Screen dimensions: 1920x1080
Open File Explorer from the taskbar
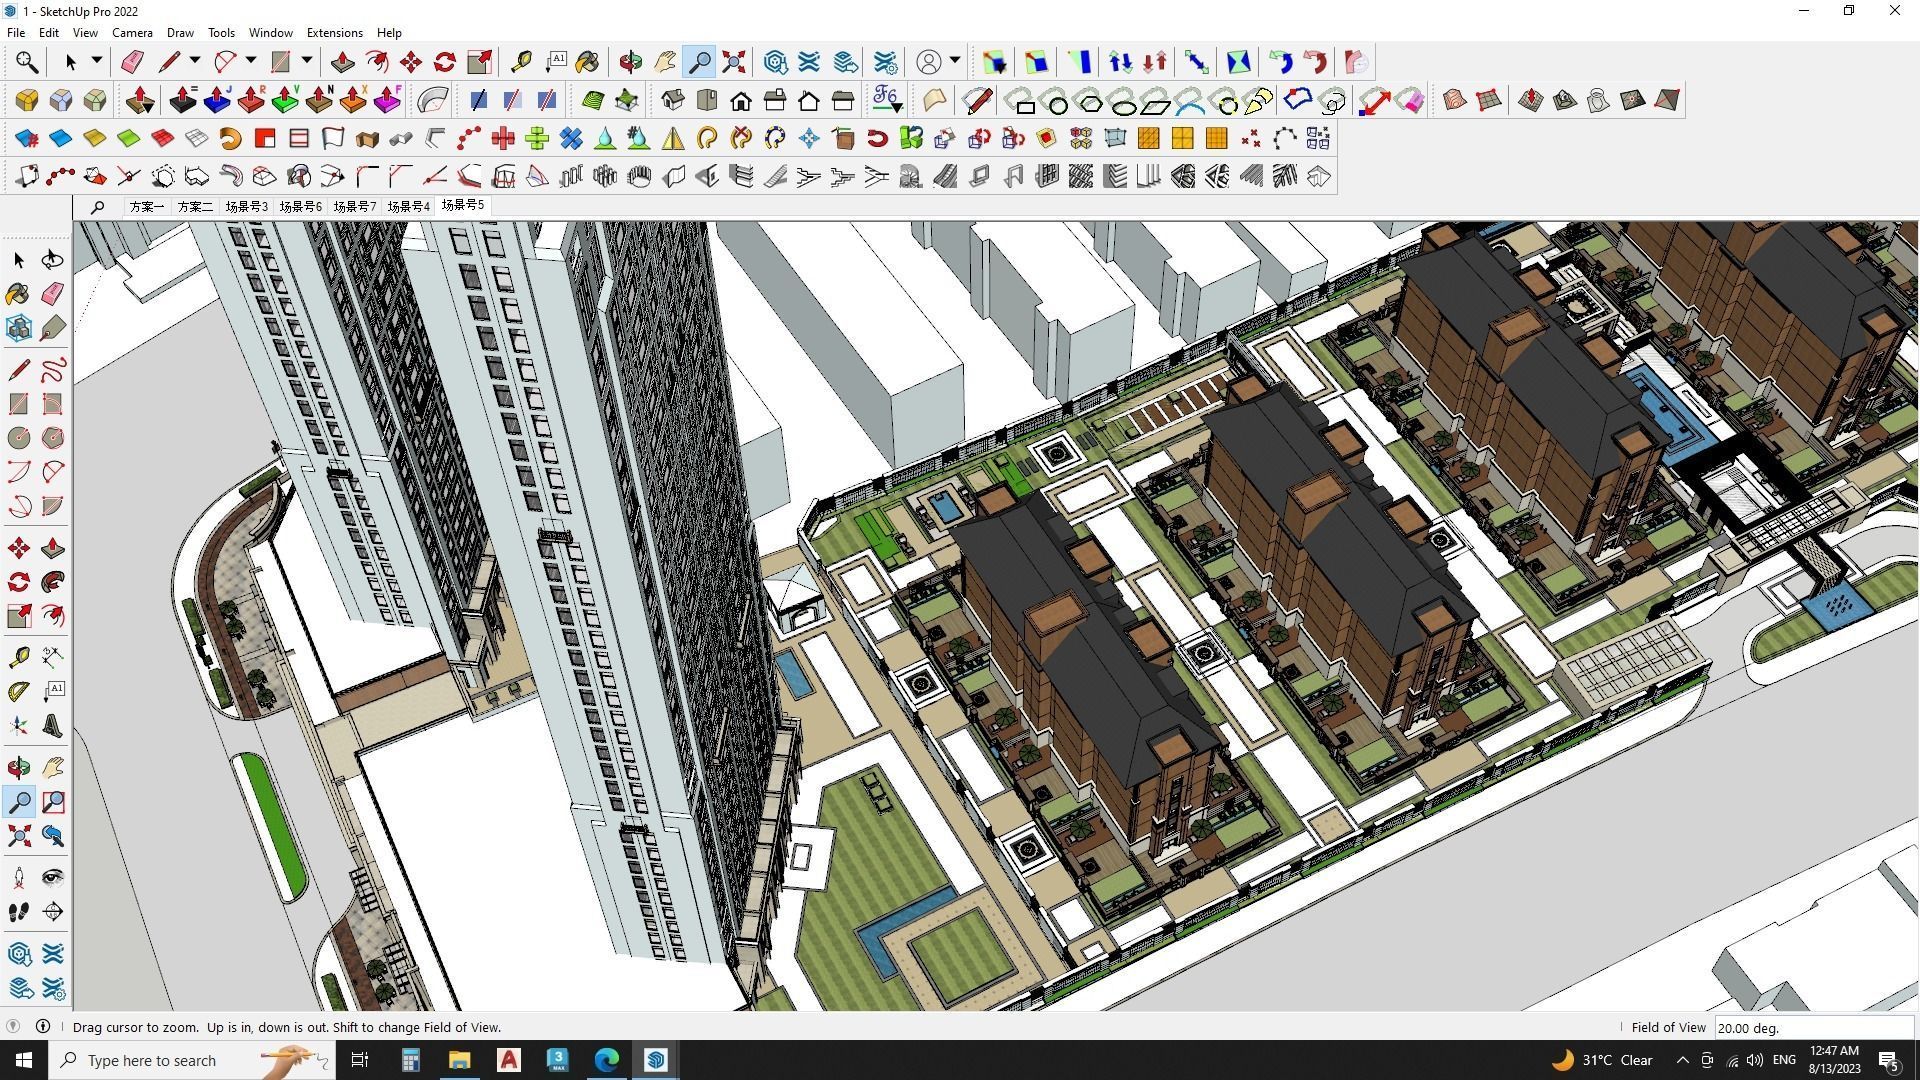459,1060
